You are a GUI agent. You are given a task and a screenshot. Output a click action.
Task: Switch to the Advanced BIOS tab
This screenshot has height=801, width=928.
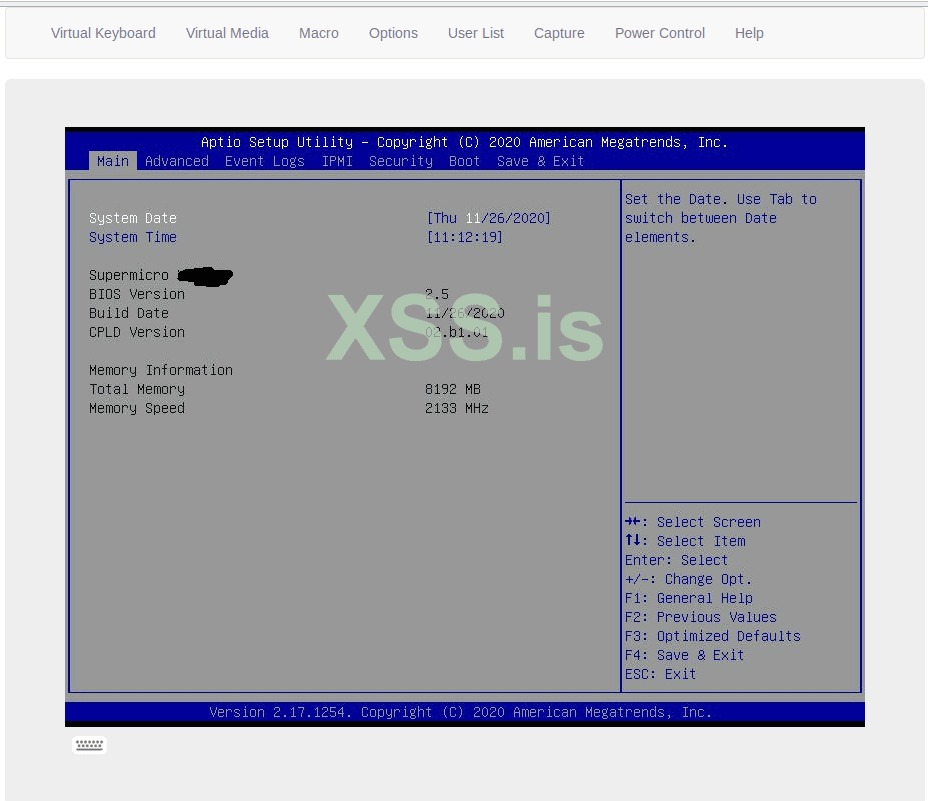coord(177,161)
